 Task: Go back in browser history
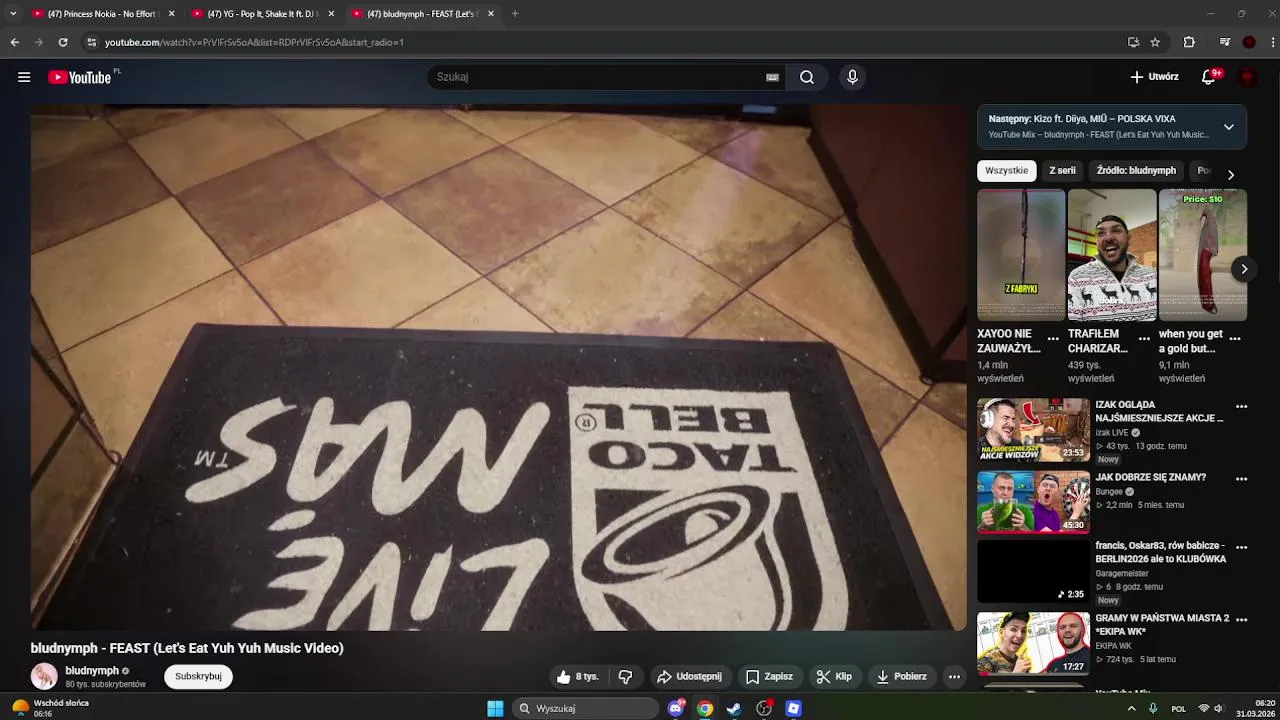click(14, 42)
